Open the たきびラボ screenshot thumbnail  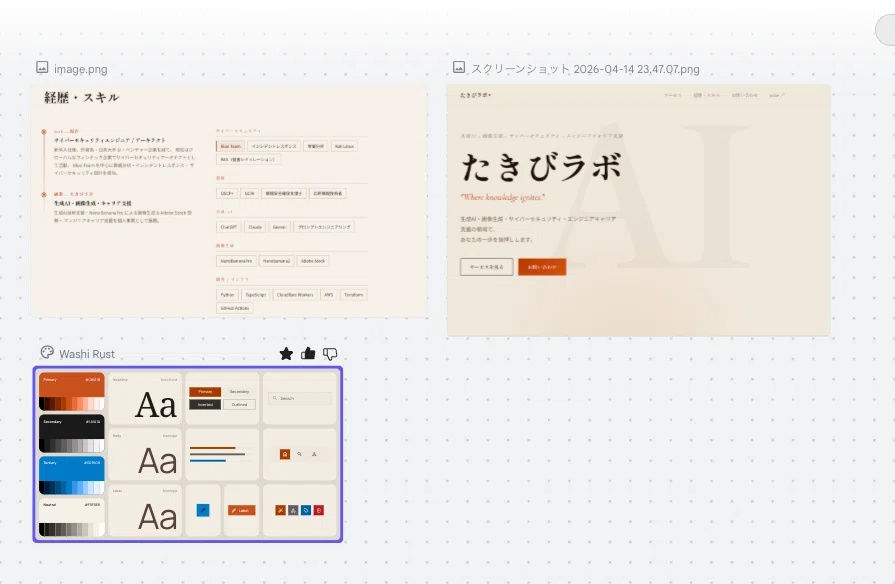[x=638, y=210]
